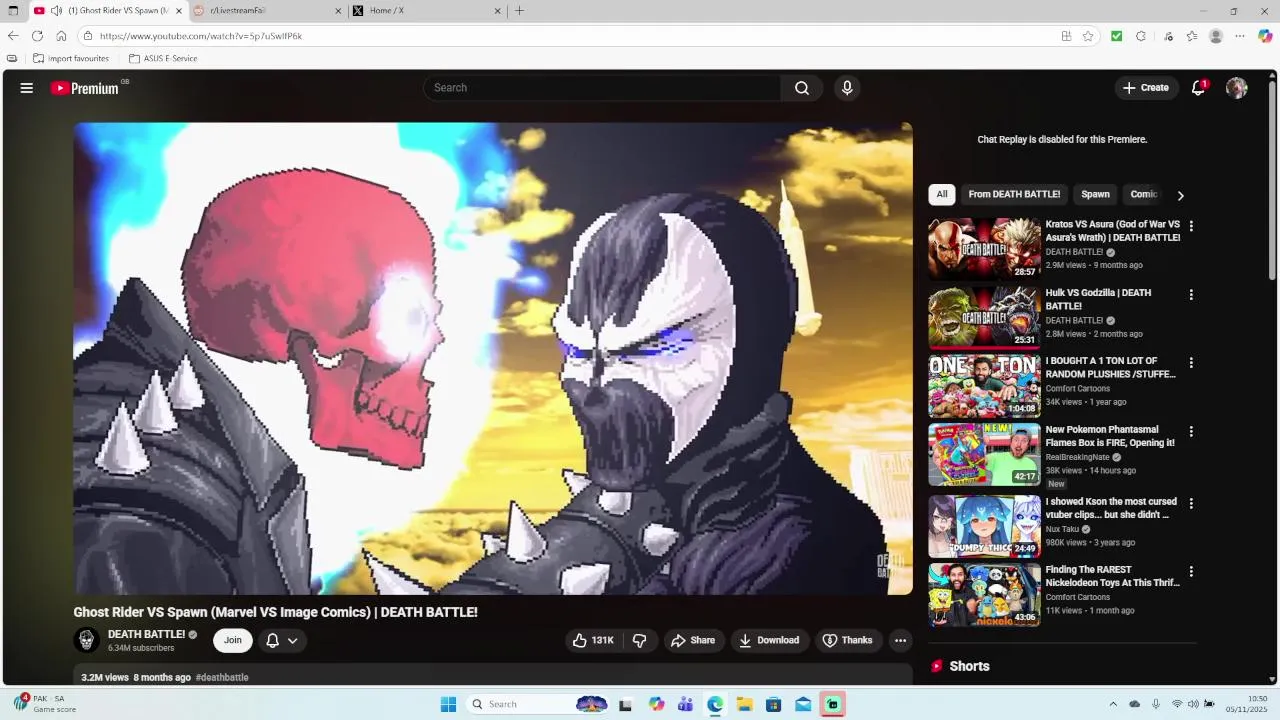Download the video
The image size is (1280, 720).
coord(769,640)
